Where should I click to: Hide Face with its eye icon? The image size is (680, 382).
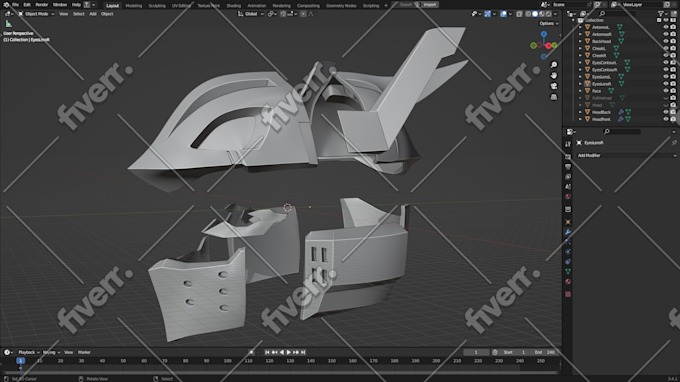tap(666, 91)
